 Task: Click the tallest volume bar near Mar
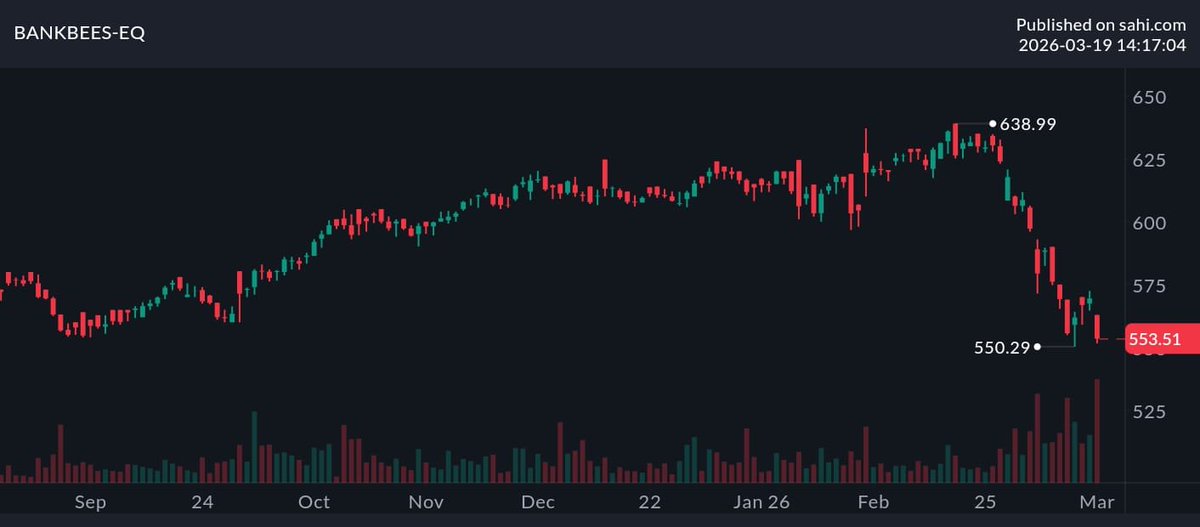(x=1098, y=430)
